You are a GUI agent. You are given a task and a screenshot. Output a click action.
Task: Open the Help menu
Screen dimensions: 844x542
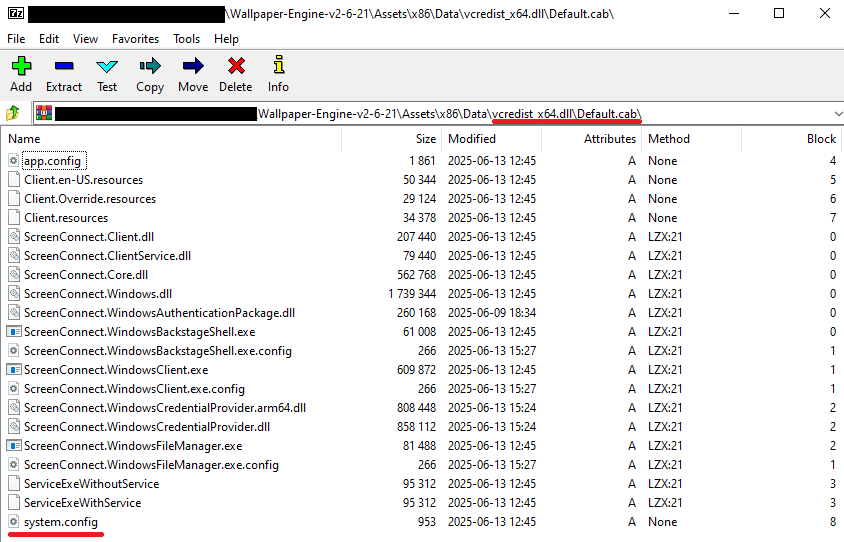(x=226, y=39)
